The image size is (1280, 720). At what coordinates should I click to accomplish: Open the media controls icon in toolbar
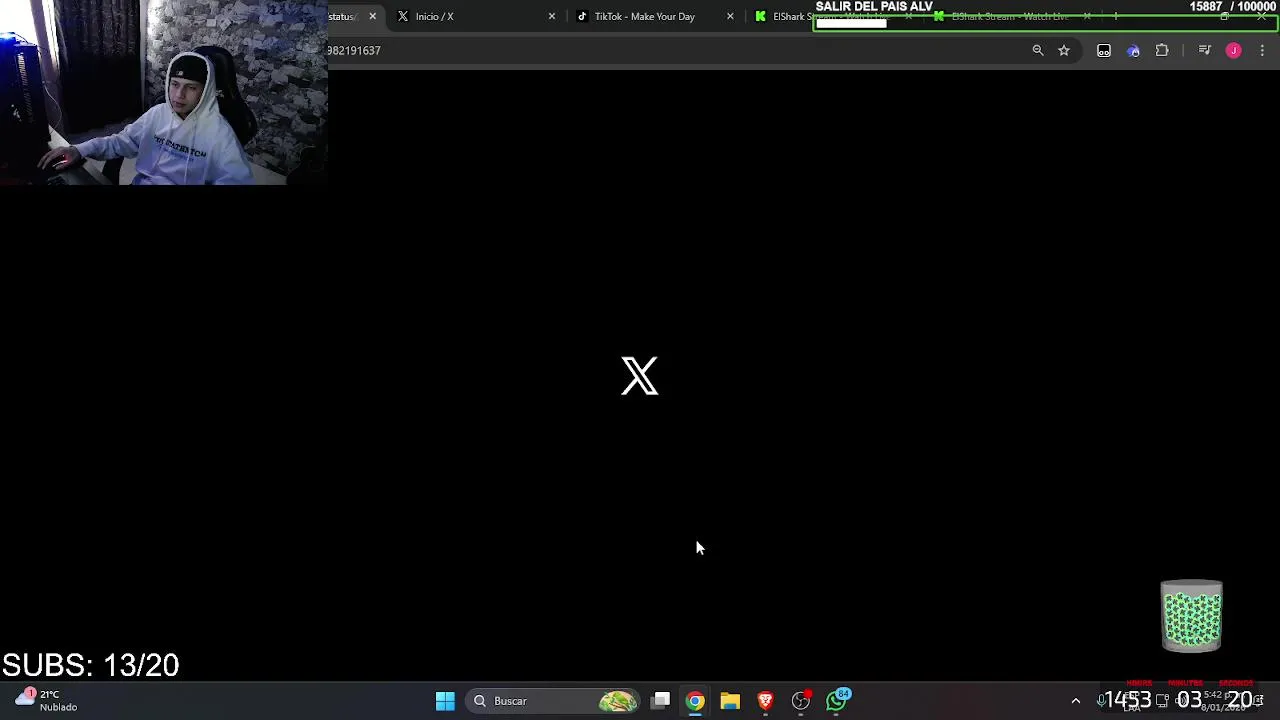pyautogui.click(x=1205, y=50)
